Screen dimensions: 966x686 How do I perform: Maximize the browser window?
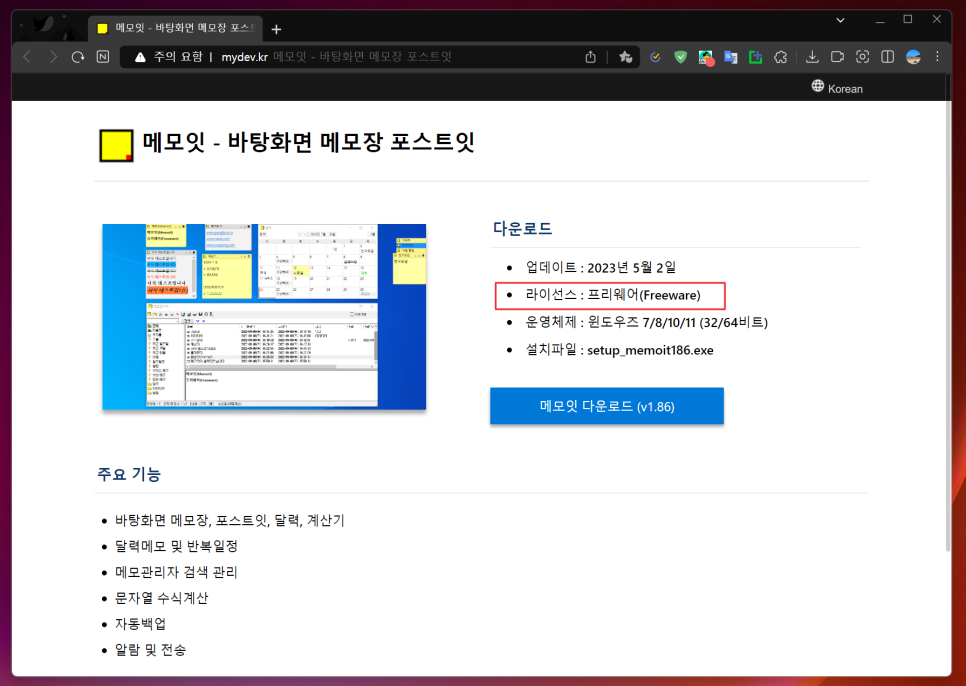pos(907,20)
